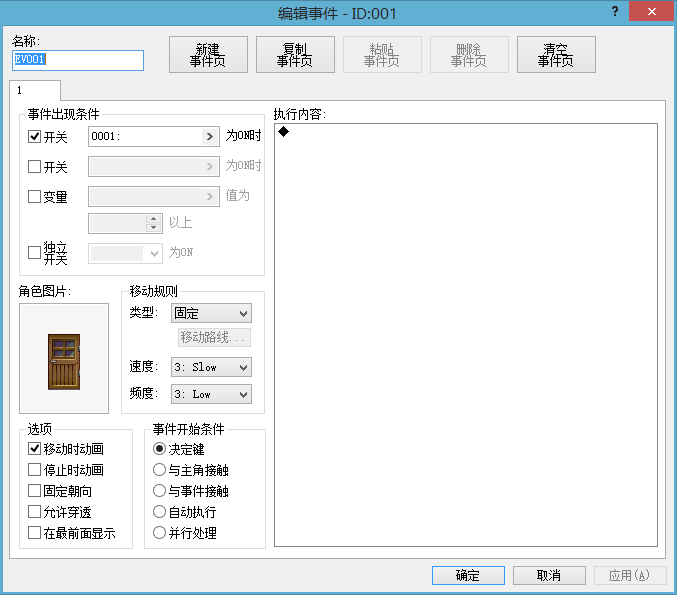Select the 决定键 trigger radio button

coord(159,449)
